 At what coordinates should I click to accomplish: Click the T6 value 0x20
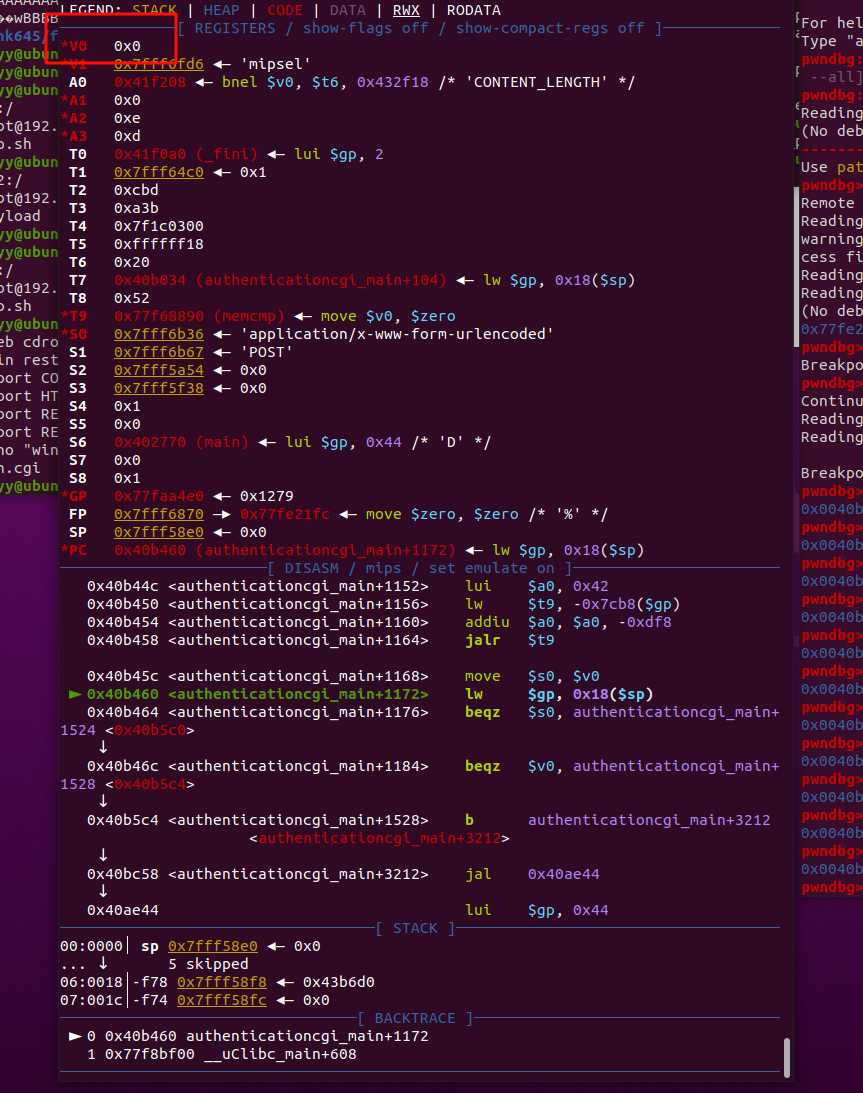pyautogui.click(x=132, y=263)
